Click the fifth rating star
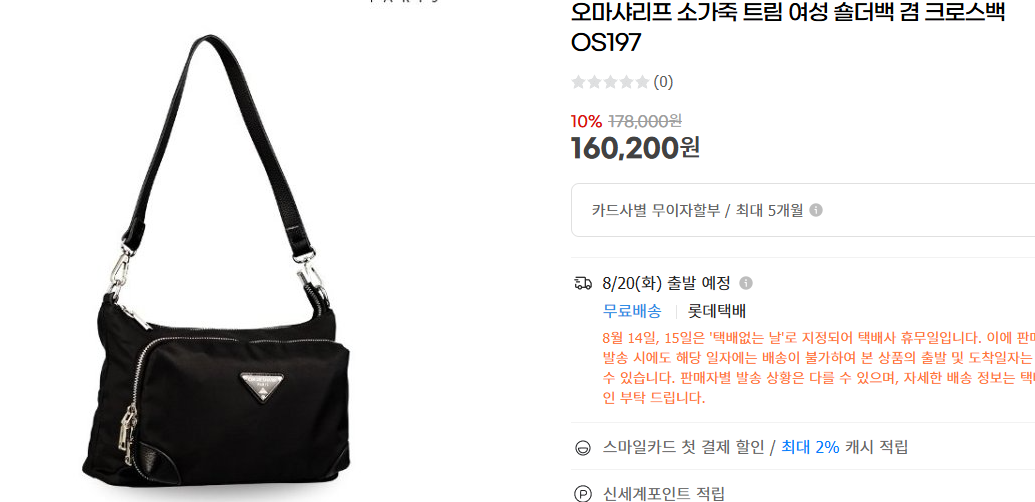Viewport: 1035px width, 502px height. [x=642, y=82]
